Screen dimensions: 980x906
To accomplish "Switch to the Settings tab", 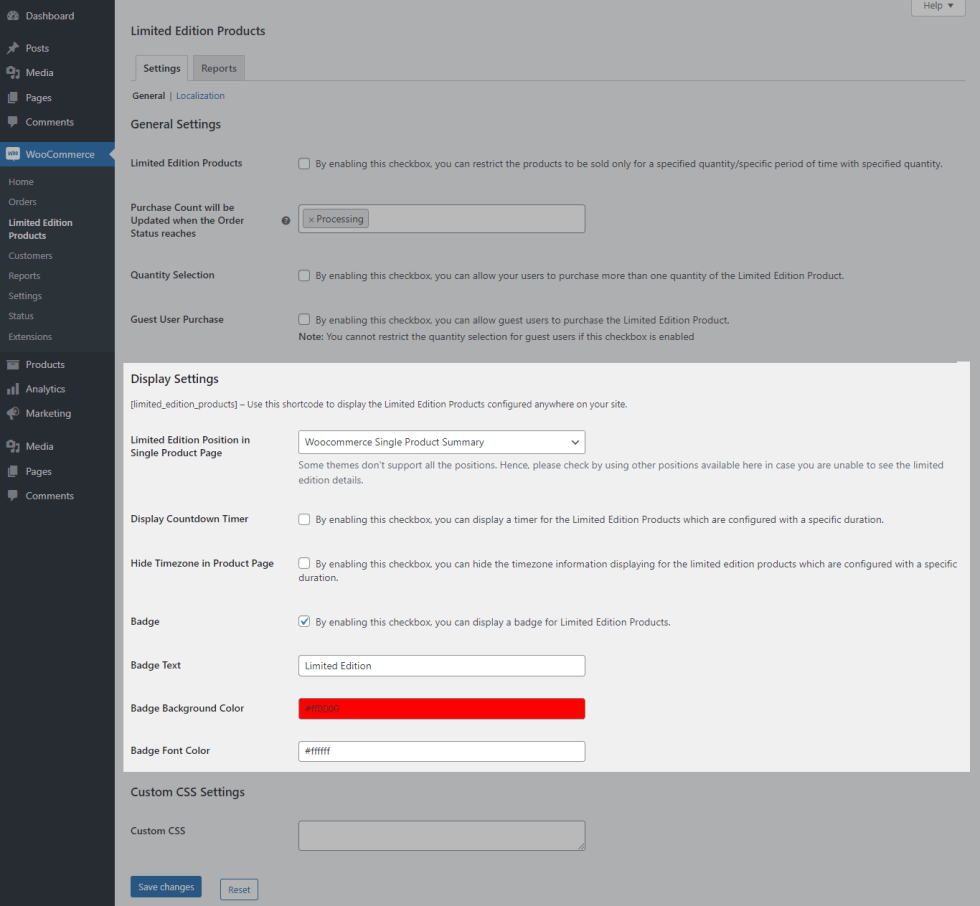I will click(161, 68).
